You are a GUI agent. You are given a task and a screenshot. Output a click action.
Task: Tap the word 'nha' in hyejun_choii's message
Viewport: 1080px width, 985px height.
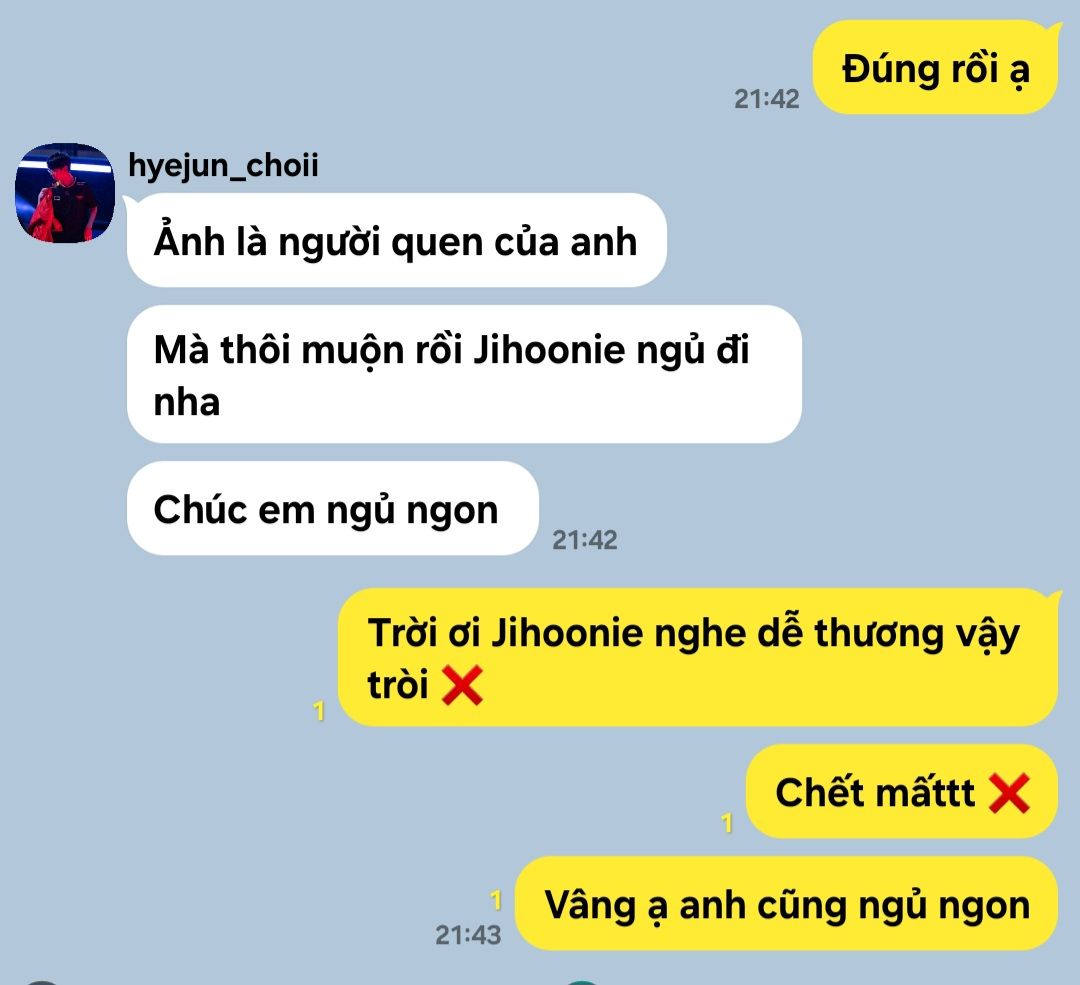click(x=187, y=402)
